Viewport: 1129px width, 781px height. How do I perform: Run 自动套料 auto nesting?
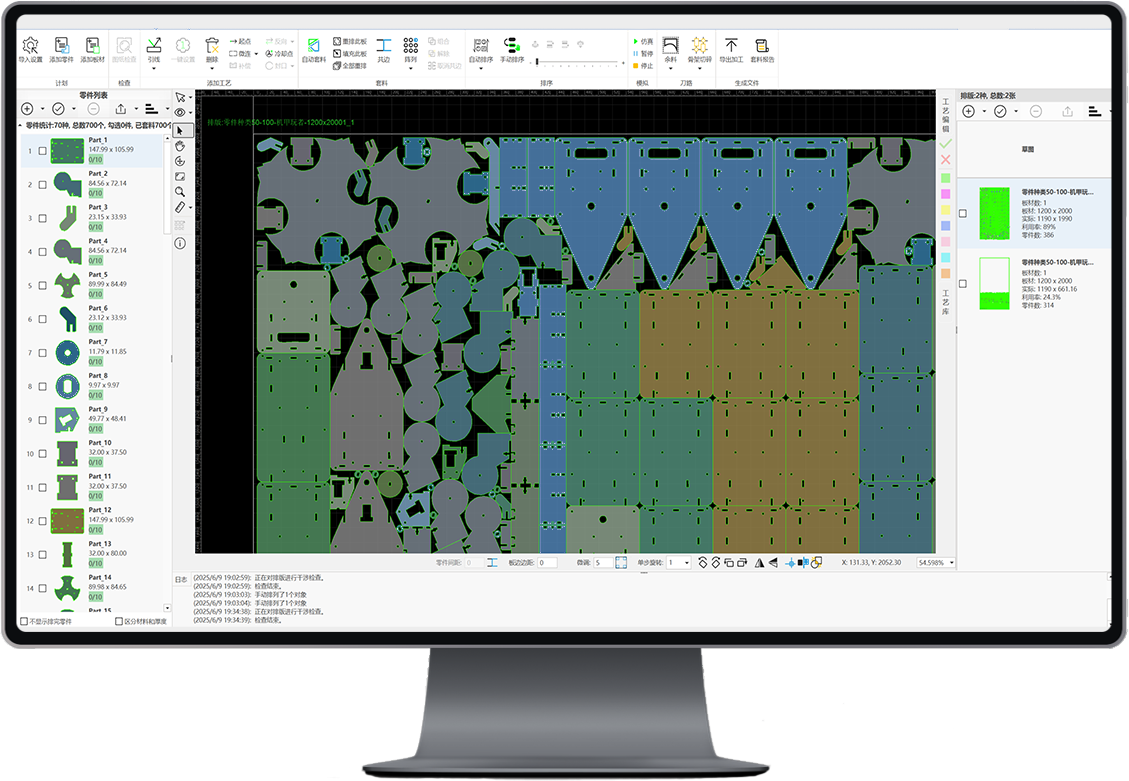(314, 49)
